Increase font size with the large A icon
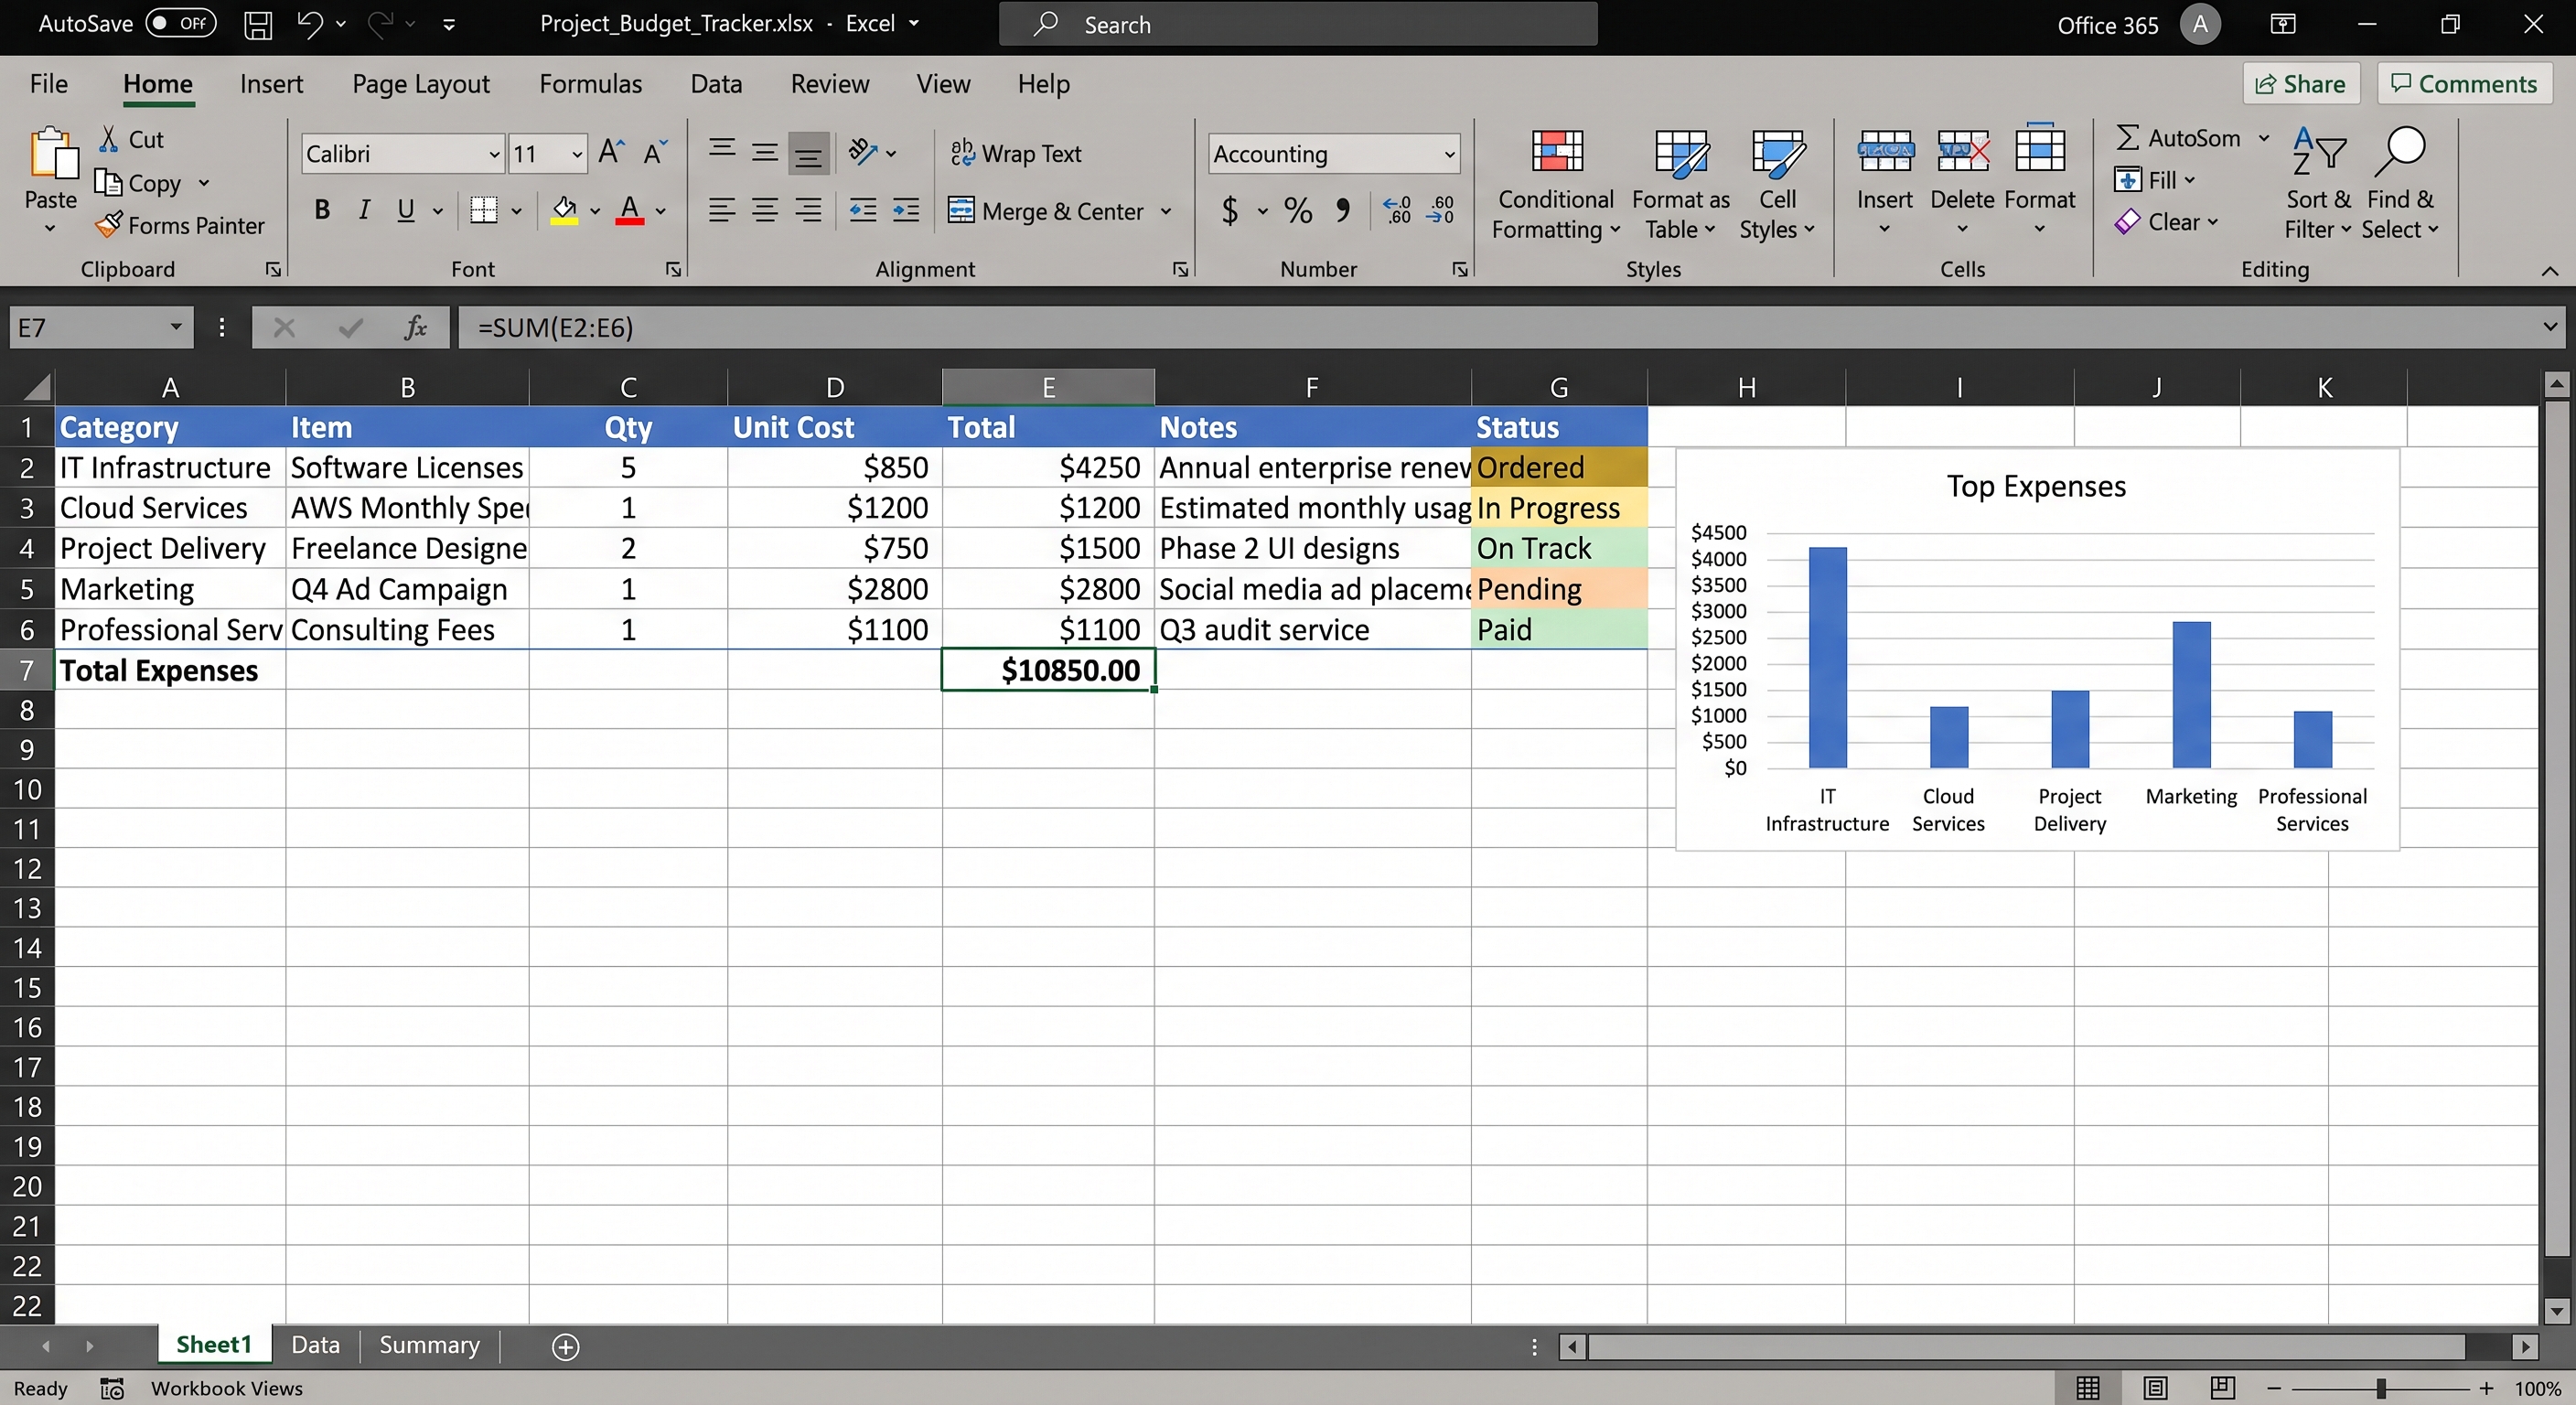This screenshot has width=2576, height=1405. click(611, 152)
